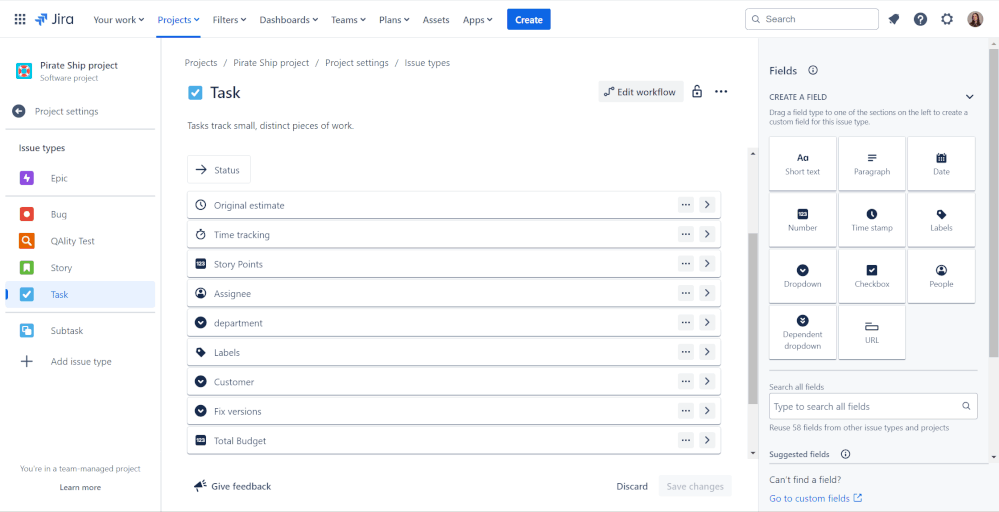999x512 pixels.
Task: Click the back arrow beside Project settings
Action: coord(18,111)
